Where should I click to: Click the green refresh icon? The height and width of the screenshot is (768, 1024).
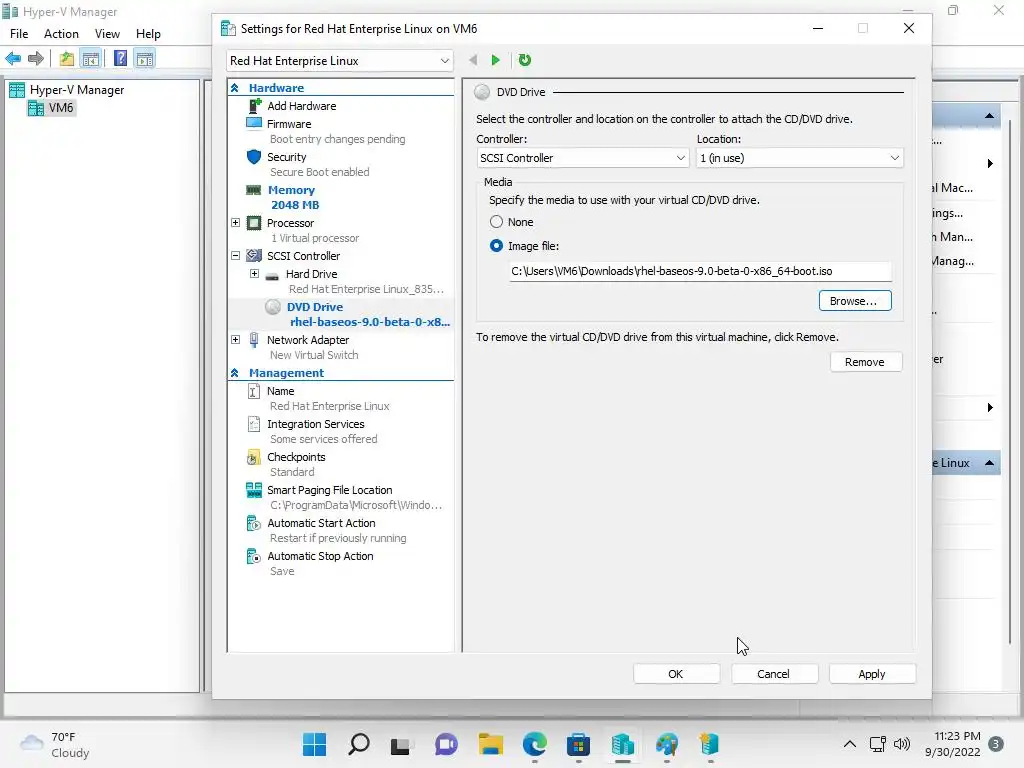[x=524, y=60]
